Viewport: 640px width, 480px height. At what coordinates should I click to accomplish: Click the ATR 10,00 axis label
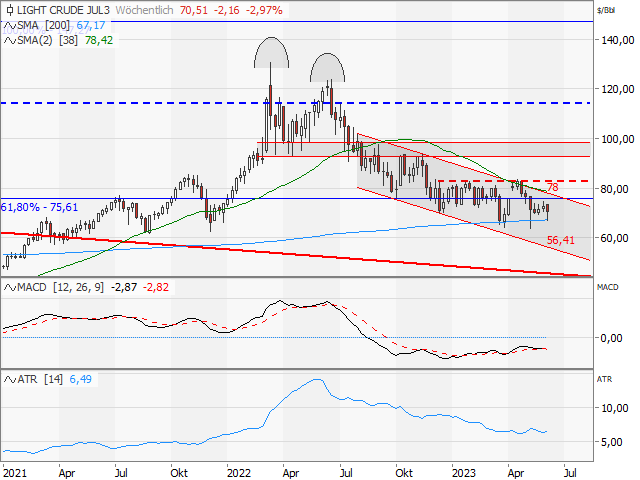coord(615,408)
